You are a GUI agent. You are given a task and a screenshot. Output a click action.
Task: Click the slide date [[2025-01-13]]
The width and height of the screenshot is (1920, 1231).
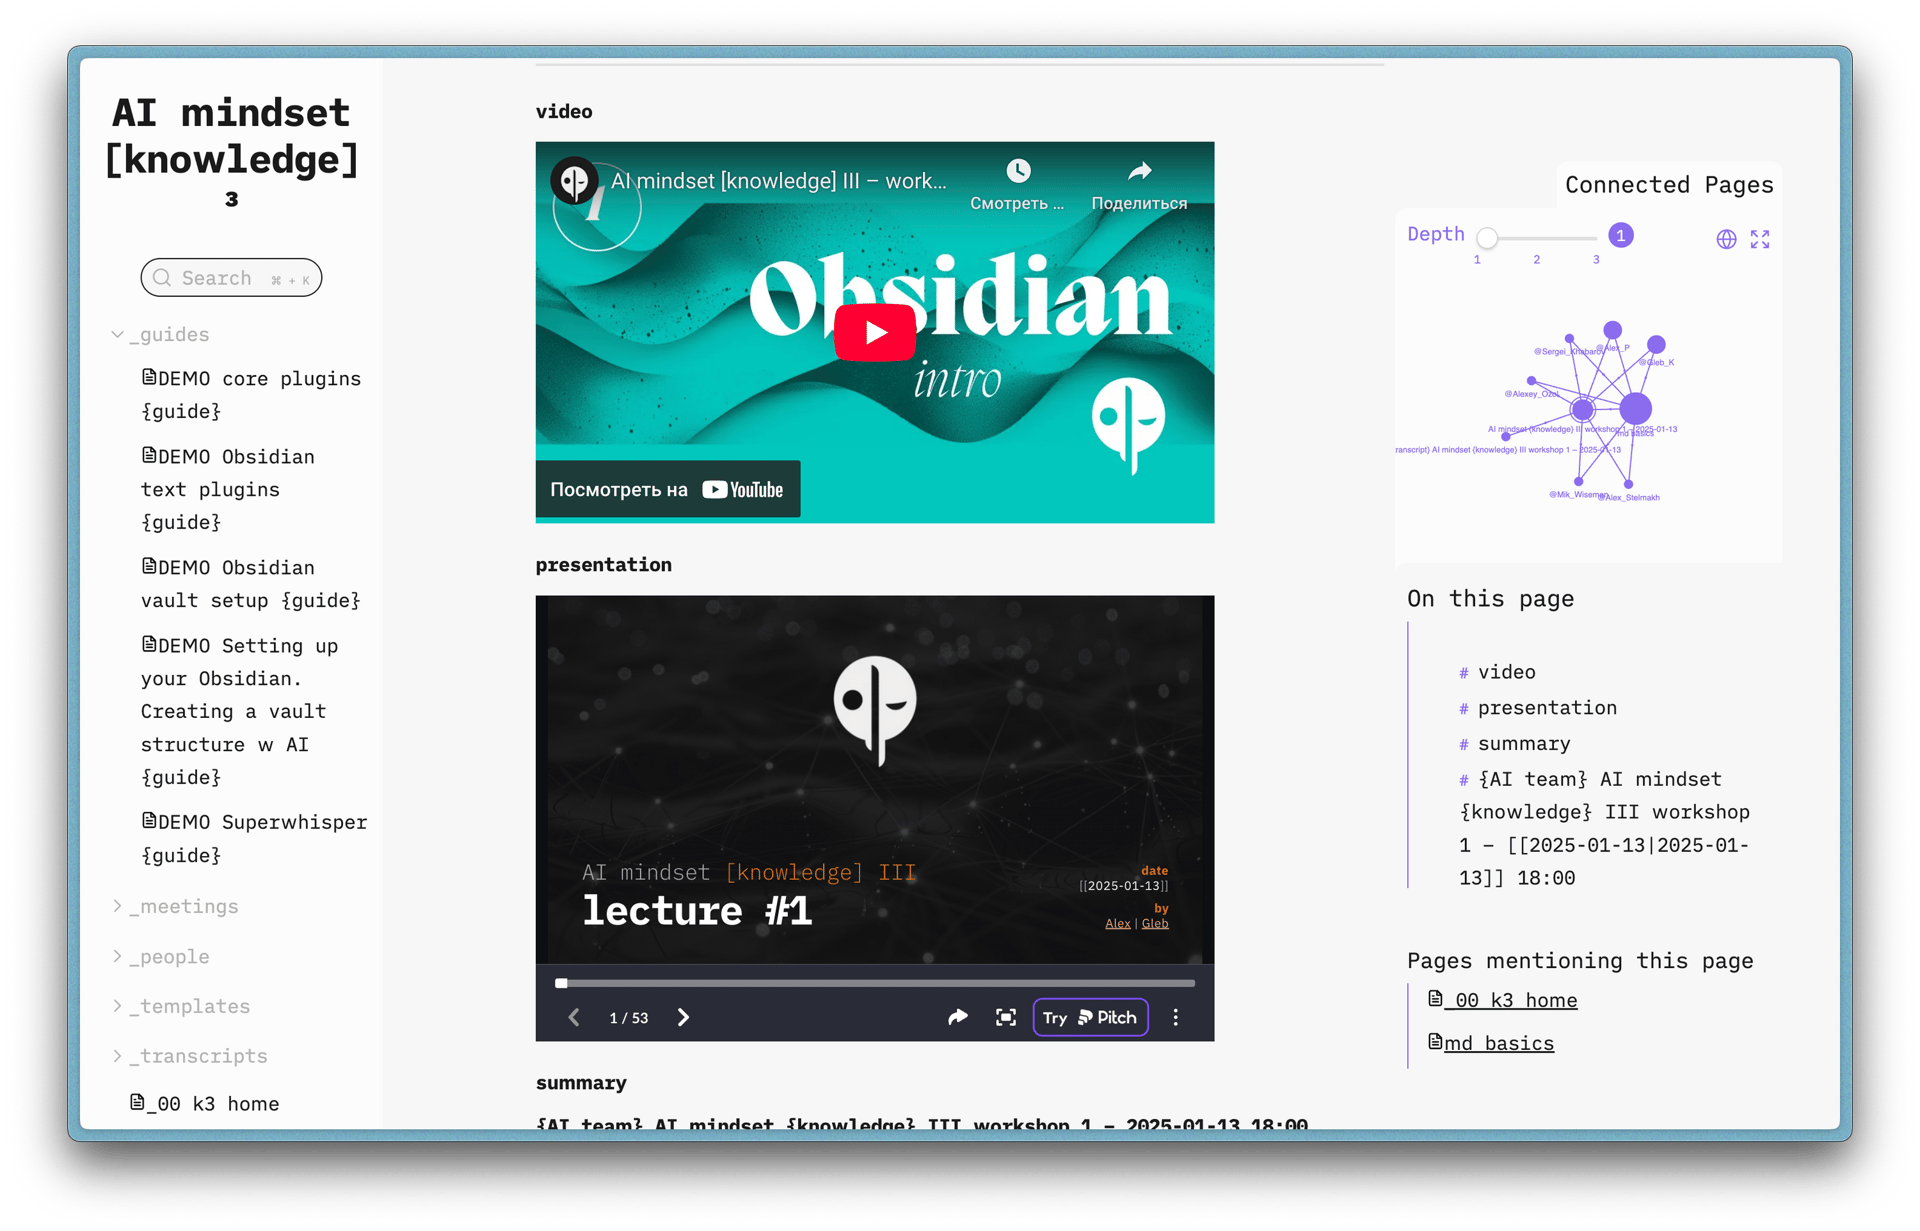point(1124,886)
